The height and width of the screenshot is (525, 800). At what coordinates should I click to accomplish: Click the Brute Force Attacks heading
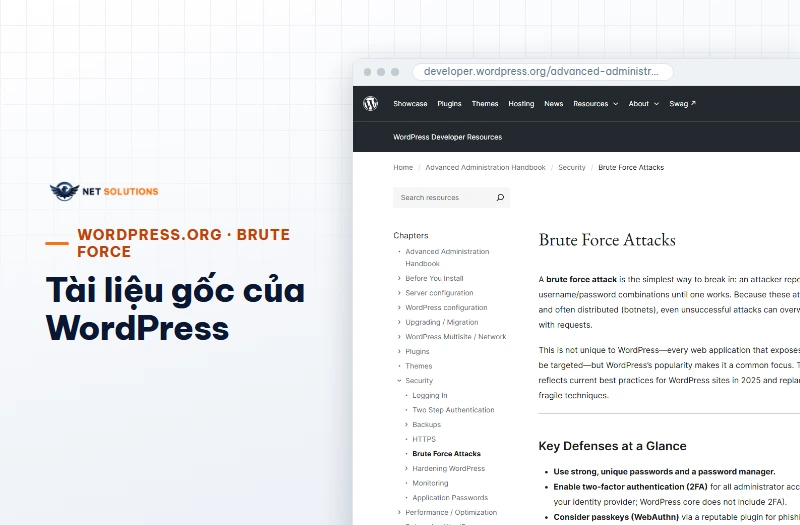[x=607, y=240]
